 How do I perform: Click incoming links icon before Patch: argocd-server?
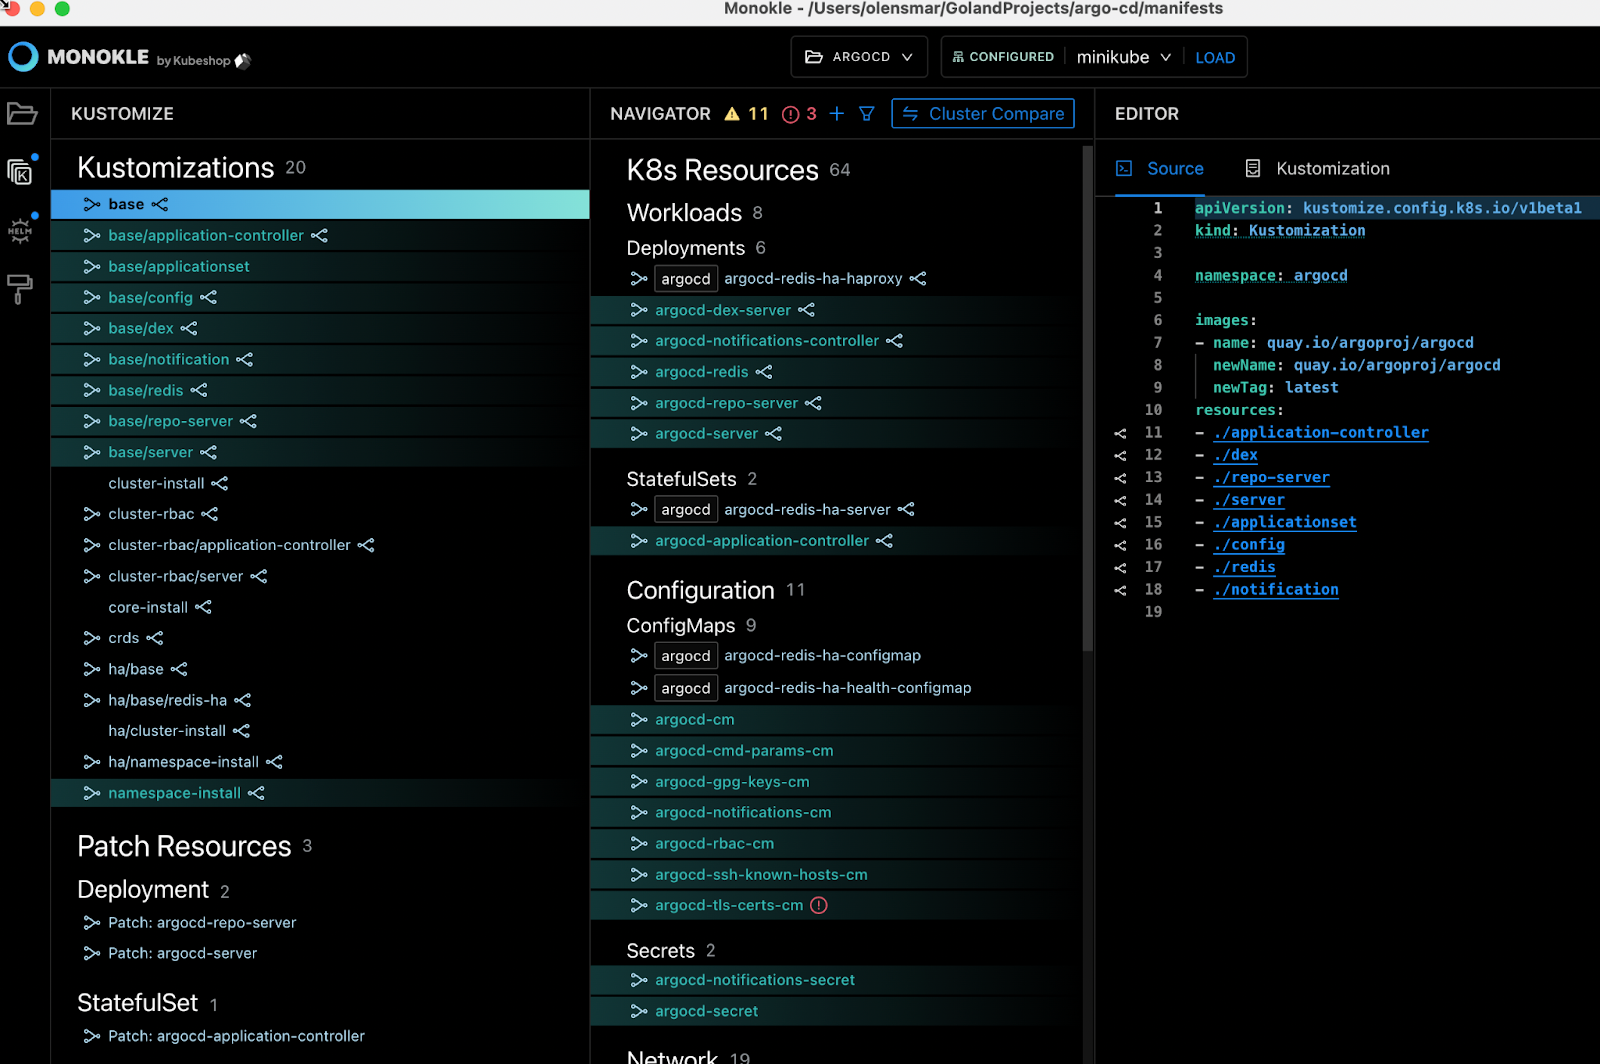point(92,953)
